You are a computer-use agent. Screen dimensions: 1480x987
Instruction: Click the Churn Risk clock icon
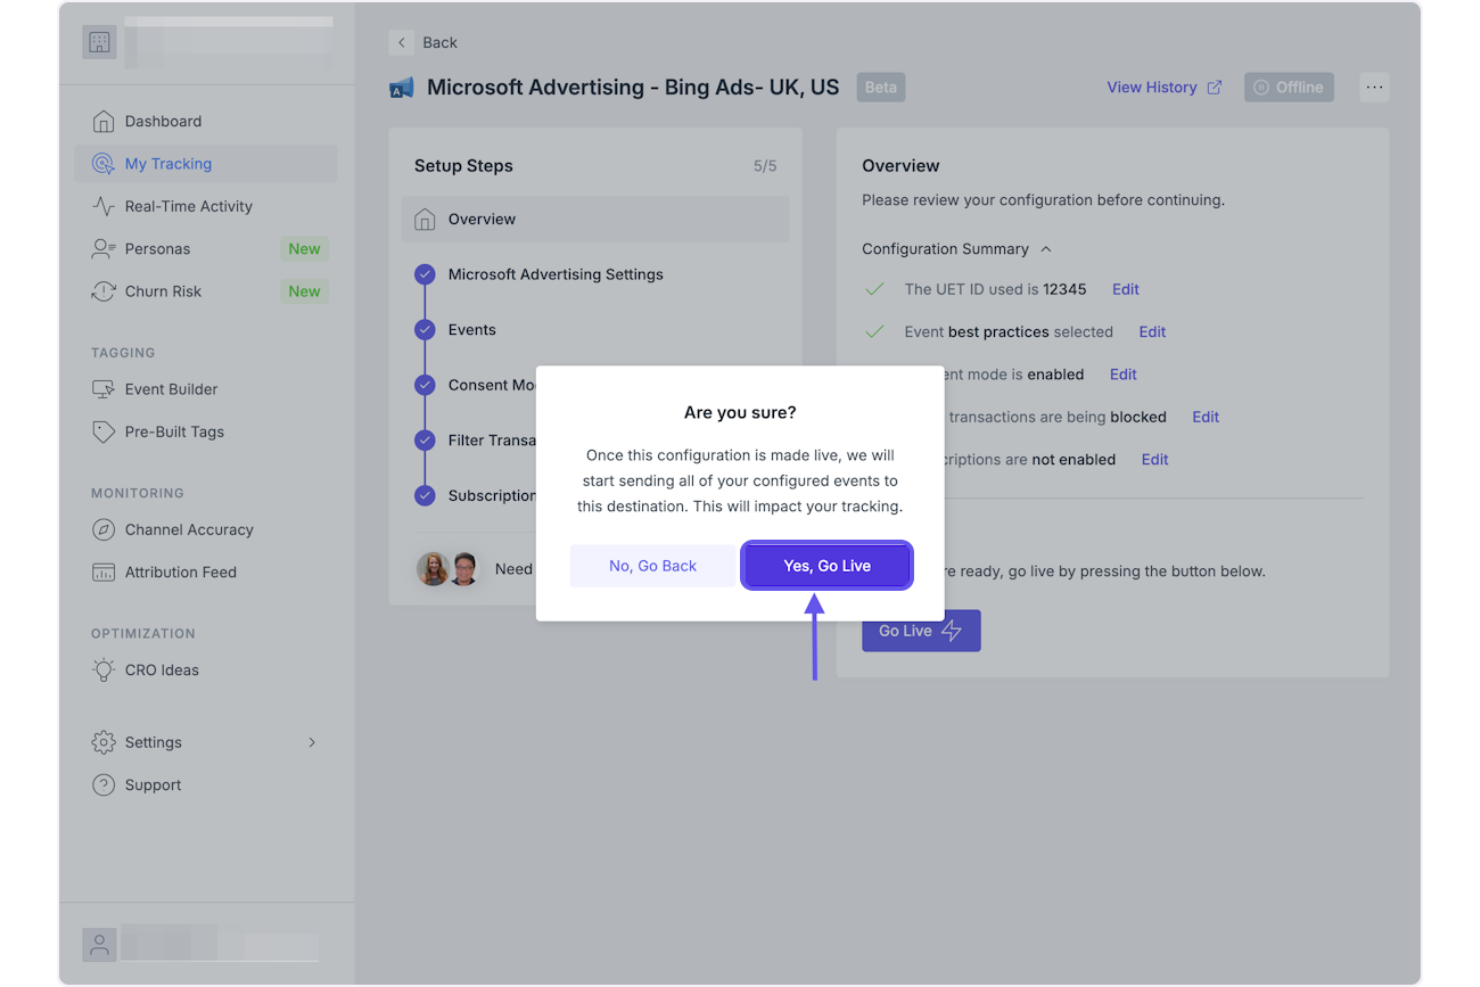click(103, 291)
